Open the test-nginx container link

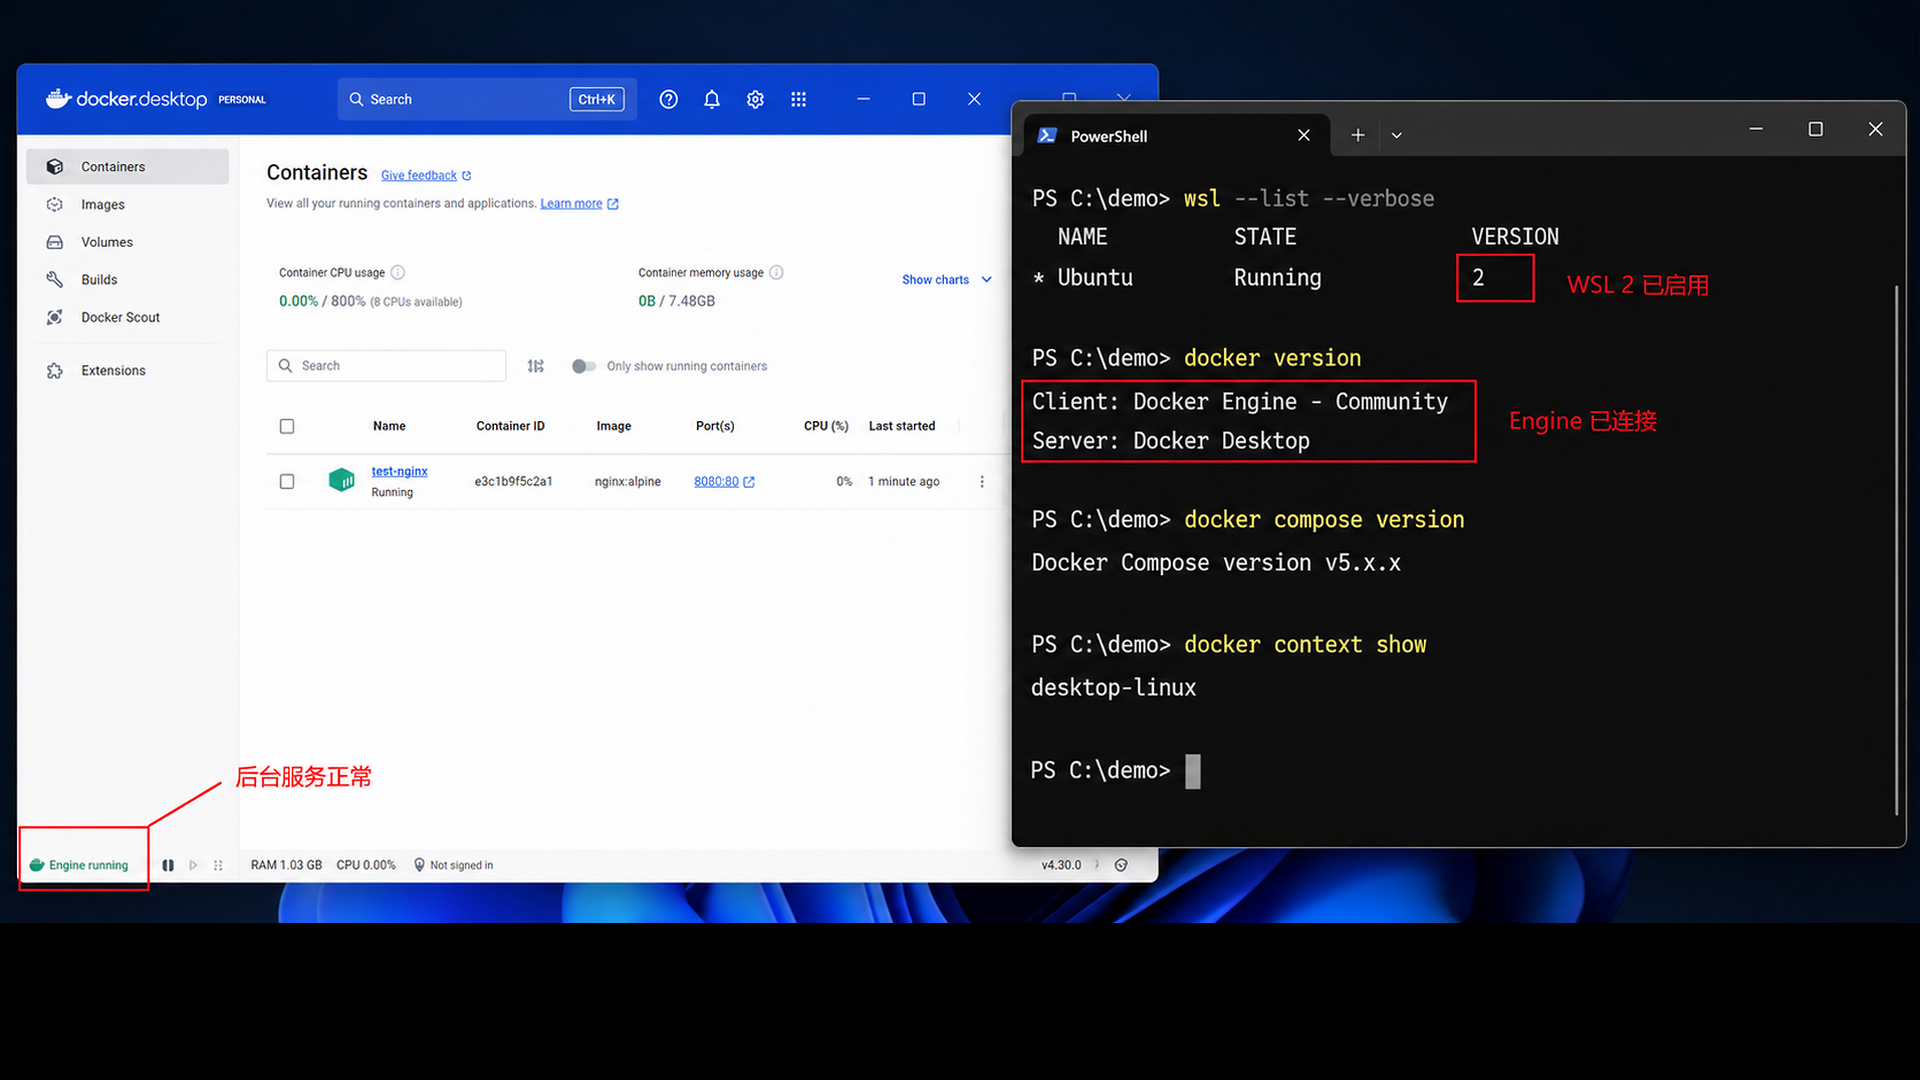pyautogui.click(x=399, y=471)
